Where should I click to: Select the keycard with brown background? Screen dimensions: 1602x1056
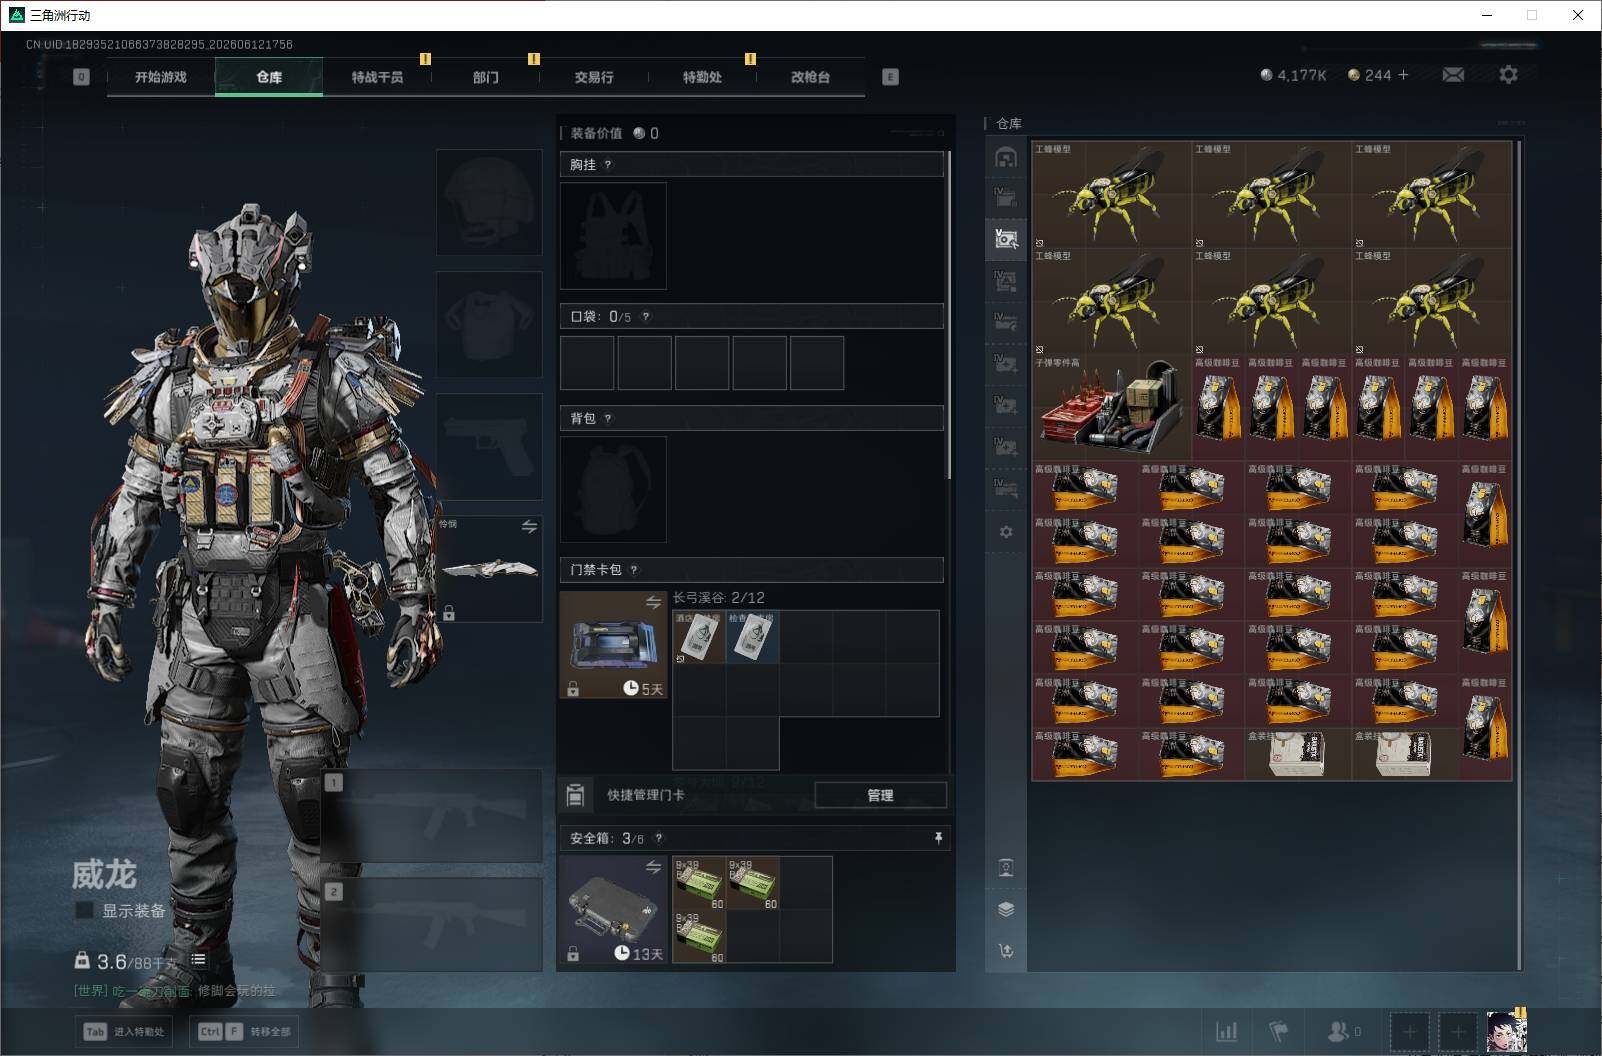pyautogui.click(x=699, y=637)
